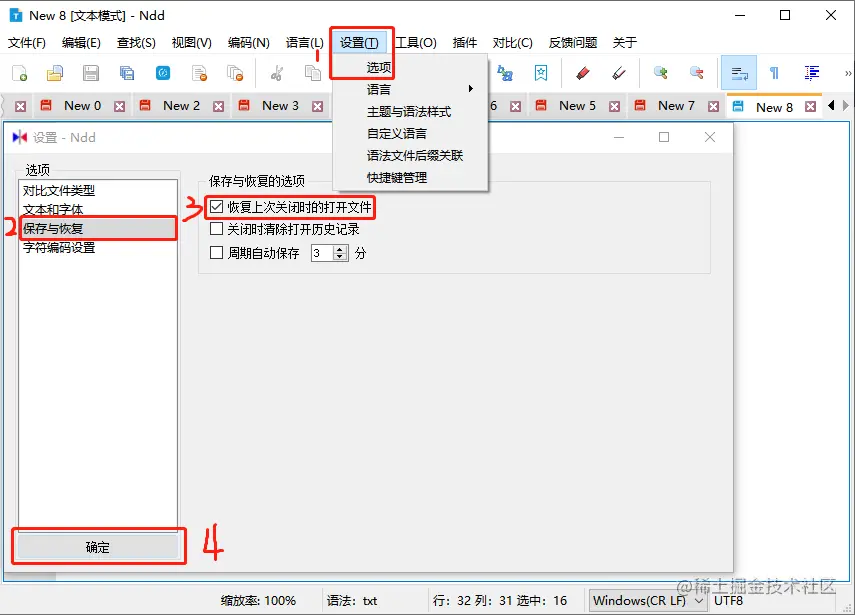This screenshot has height=615, width=855.
Task: Click the Save All toolbar icon
Action: (x=127, y=73)
